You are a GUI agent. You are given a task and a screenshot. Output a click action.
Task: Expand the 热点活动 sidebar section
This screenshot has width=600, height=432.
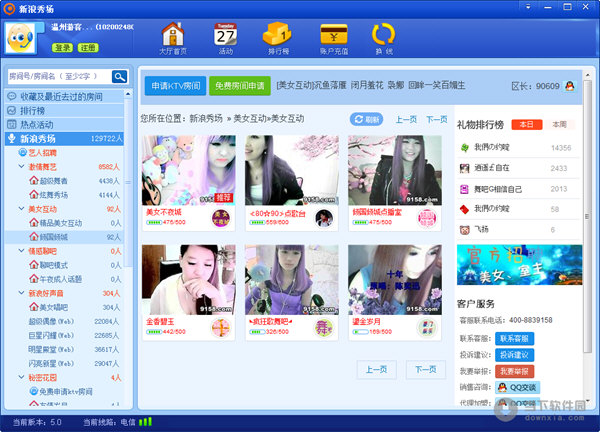coord(64,124)
